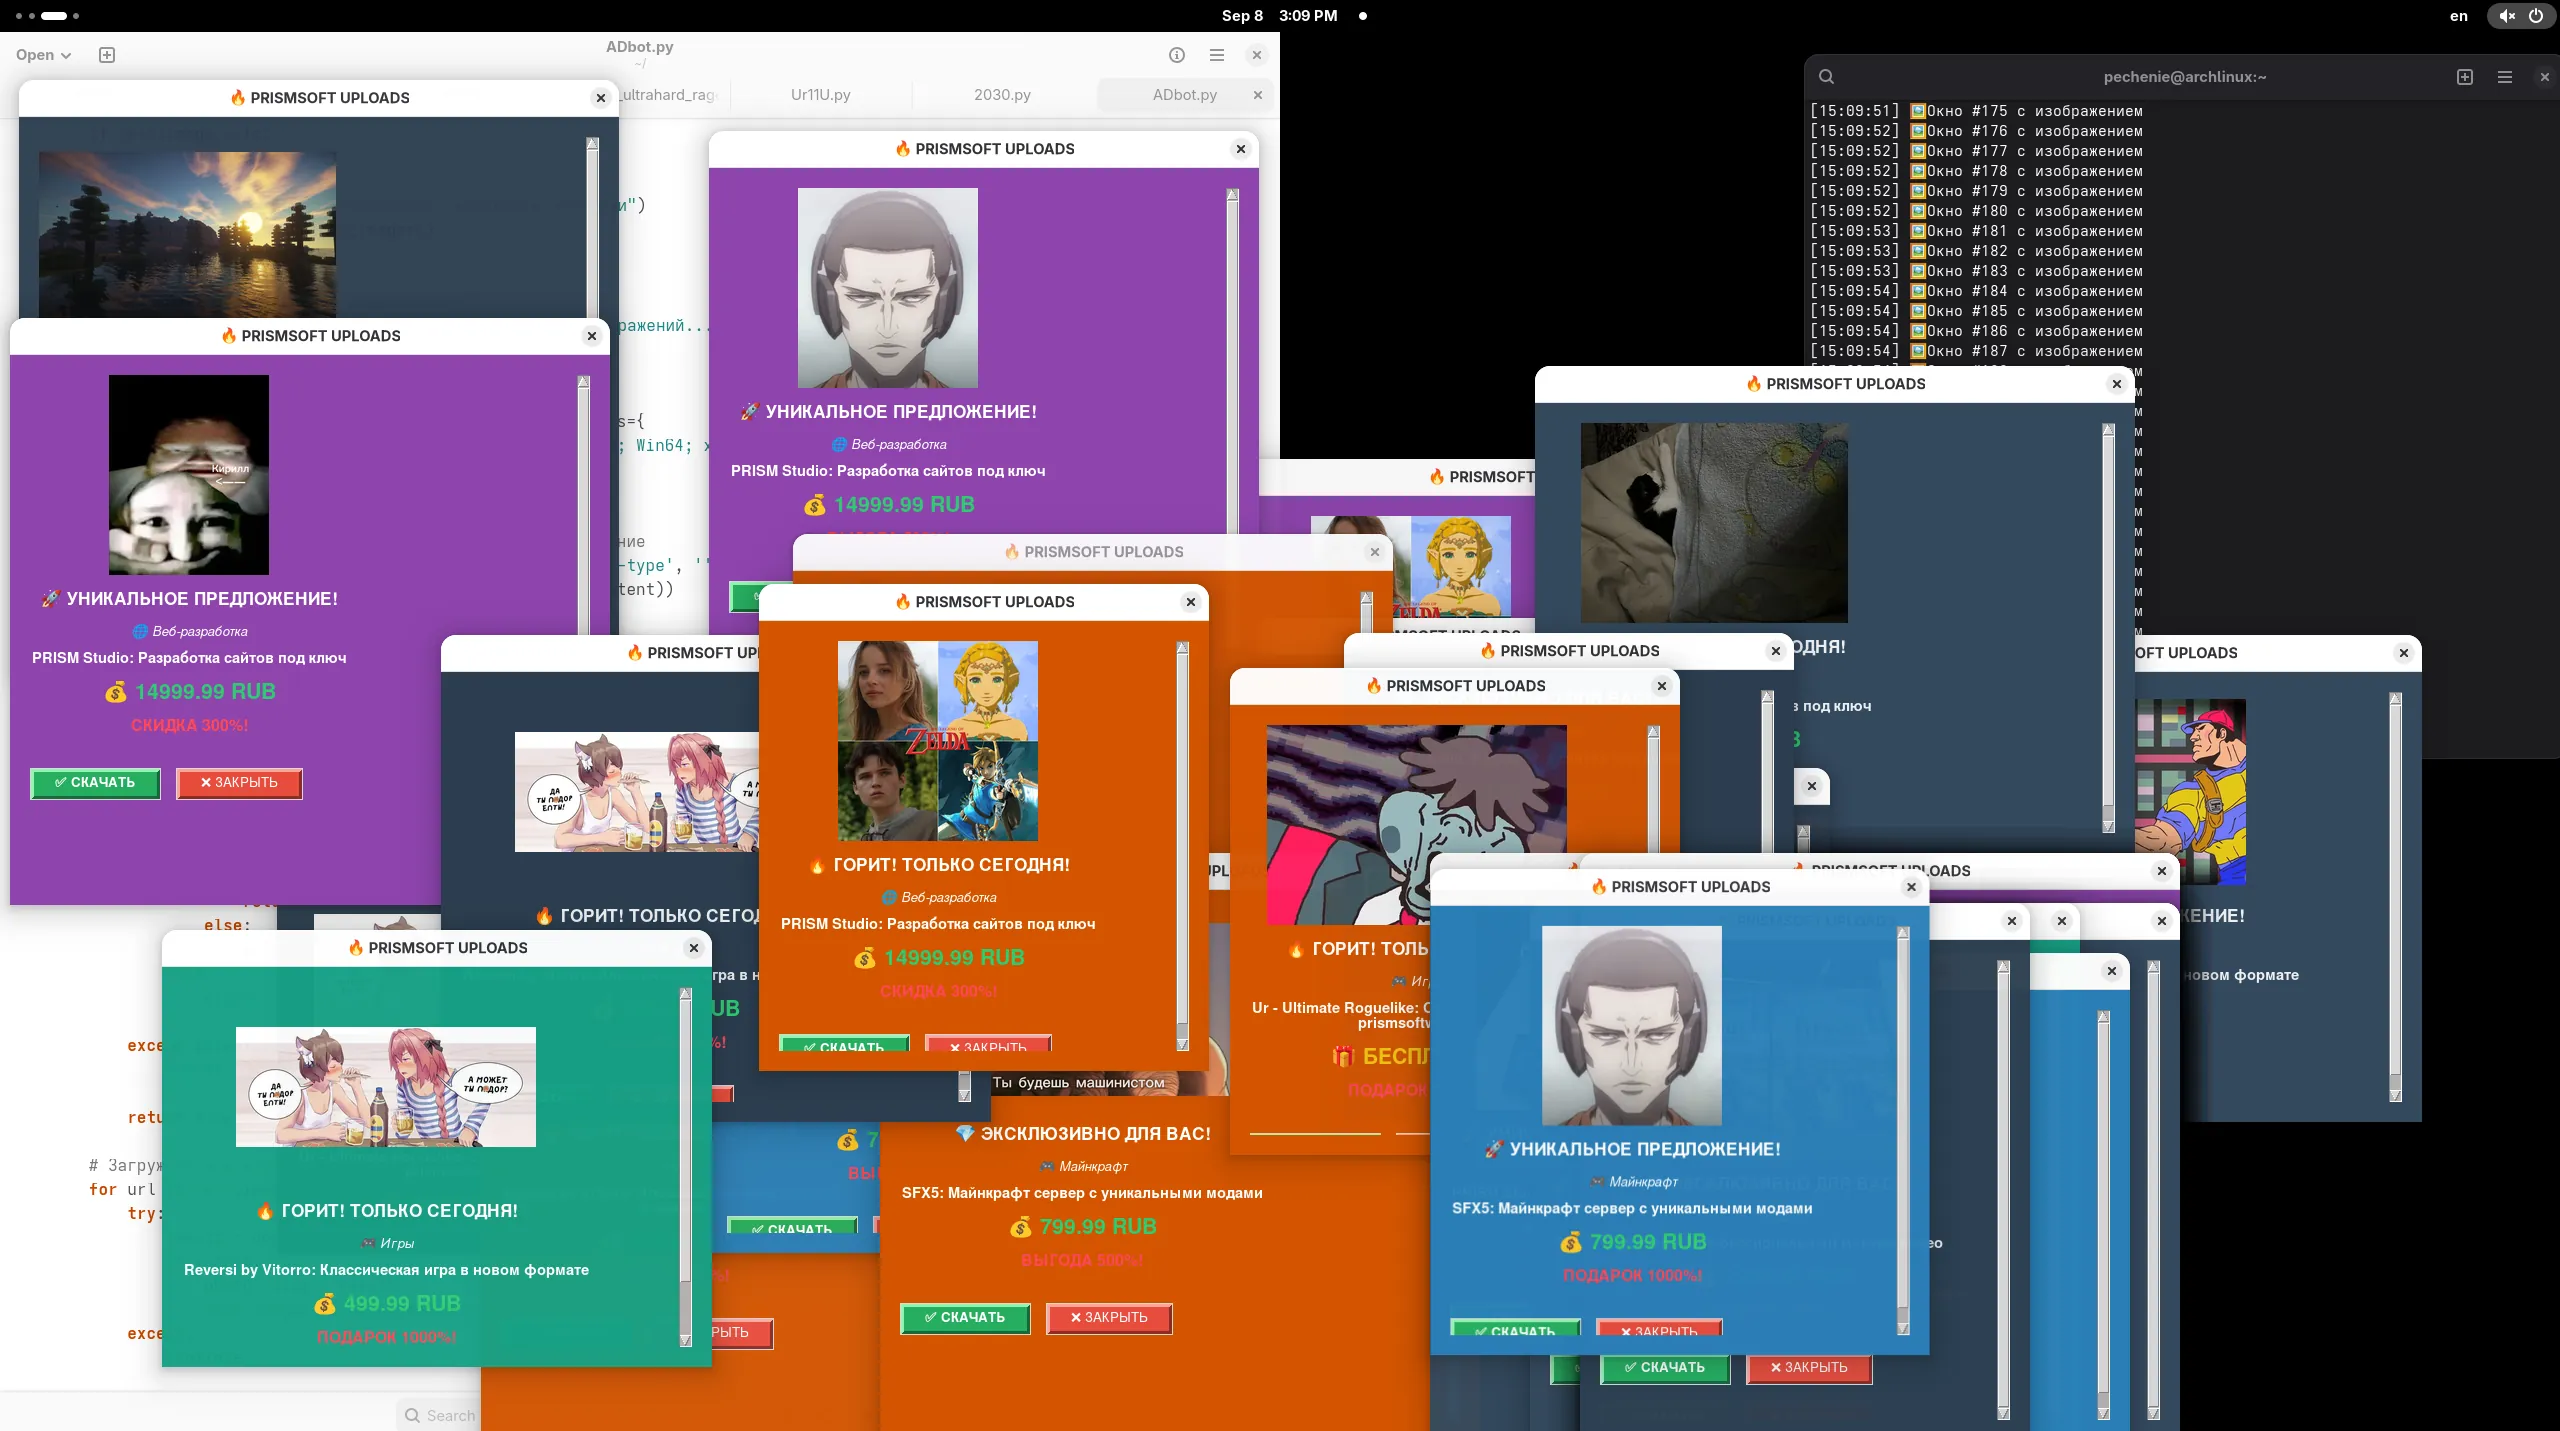Image resolution: width=2560 pixels, height=1431 pixels.
Task: Open the clock showing Sep 8 3:09 PM
Action: (x=1280, y=16)
